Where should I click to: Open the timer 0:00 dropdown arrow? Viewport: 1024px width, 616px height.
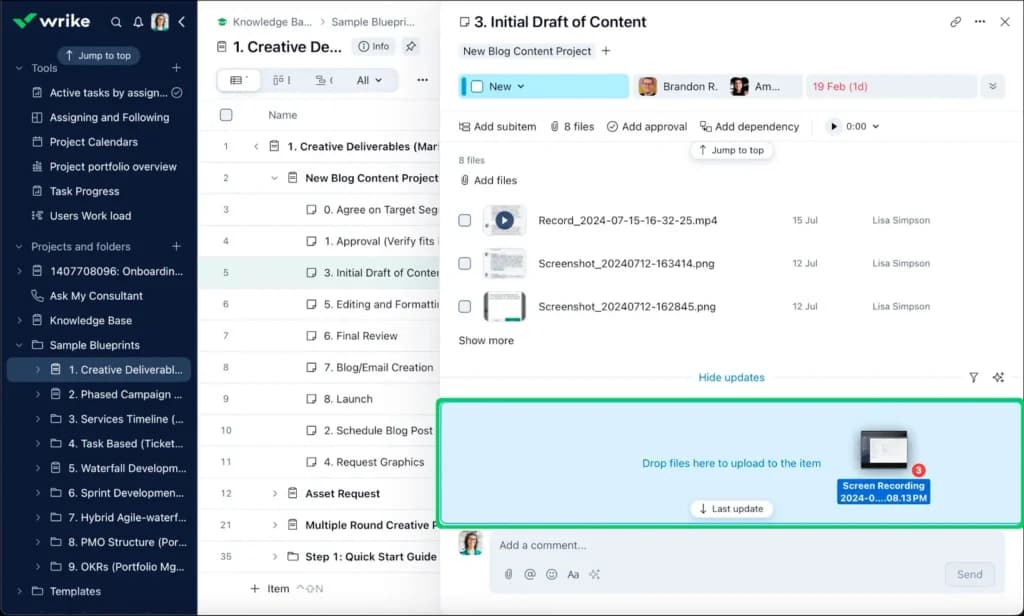[x=876, y=127]
